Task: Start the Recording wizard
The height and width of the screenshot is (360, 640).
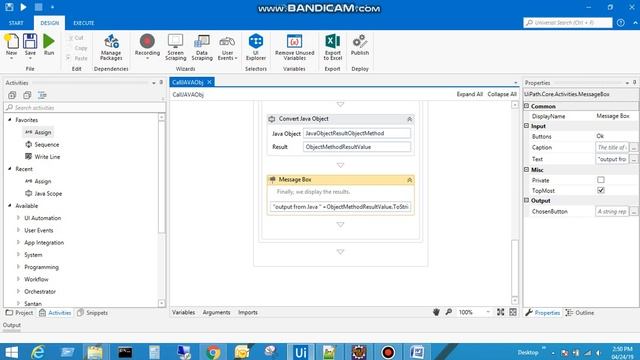Action: click(x=147, y=47)
